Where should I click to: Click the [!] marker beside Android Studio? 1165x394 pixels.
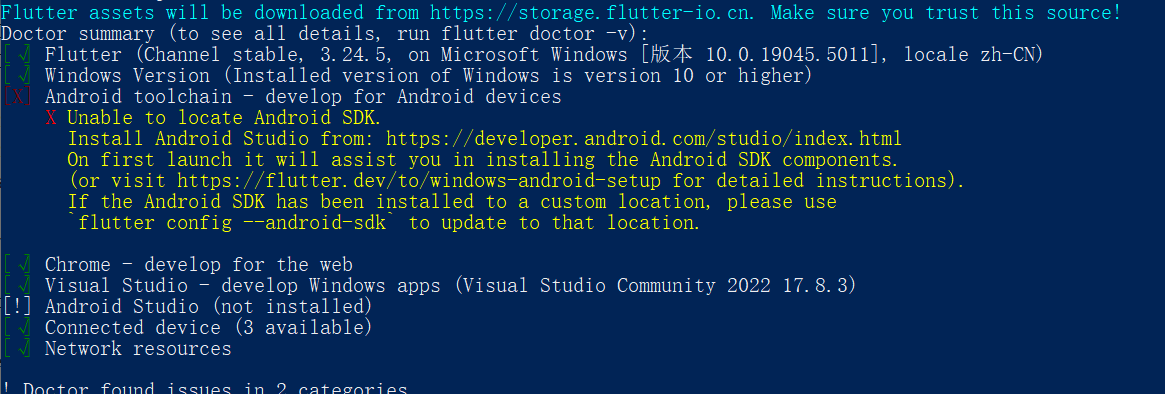[17, 306]
